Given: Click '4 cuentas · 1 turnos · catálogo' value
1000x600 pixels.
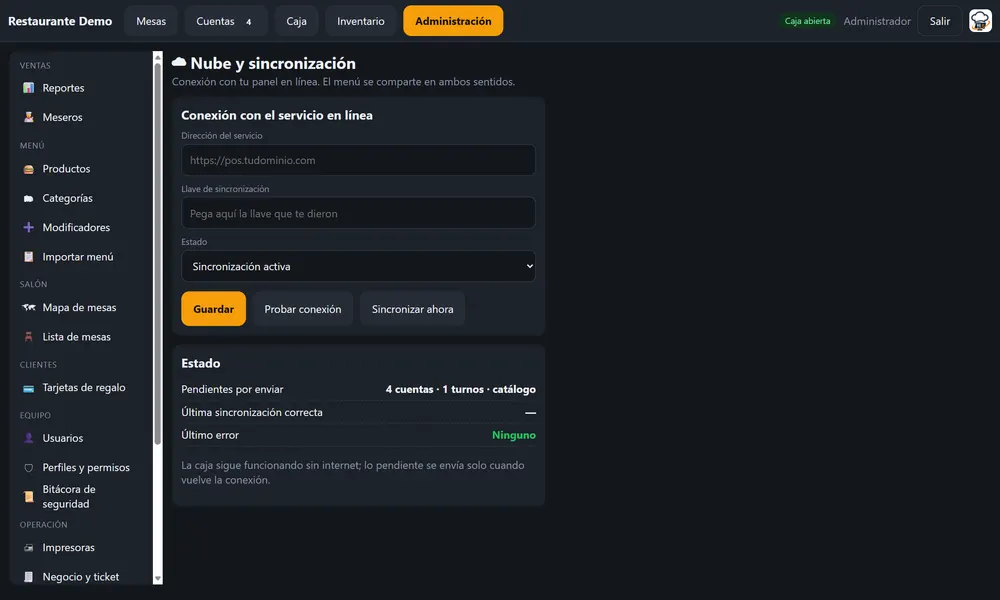Looking at the screenshot, I should [460, 390].
